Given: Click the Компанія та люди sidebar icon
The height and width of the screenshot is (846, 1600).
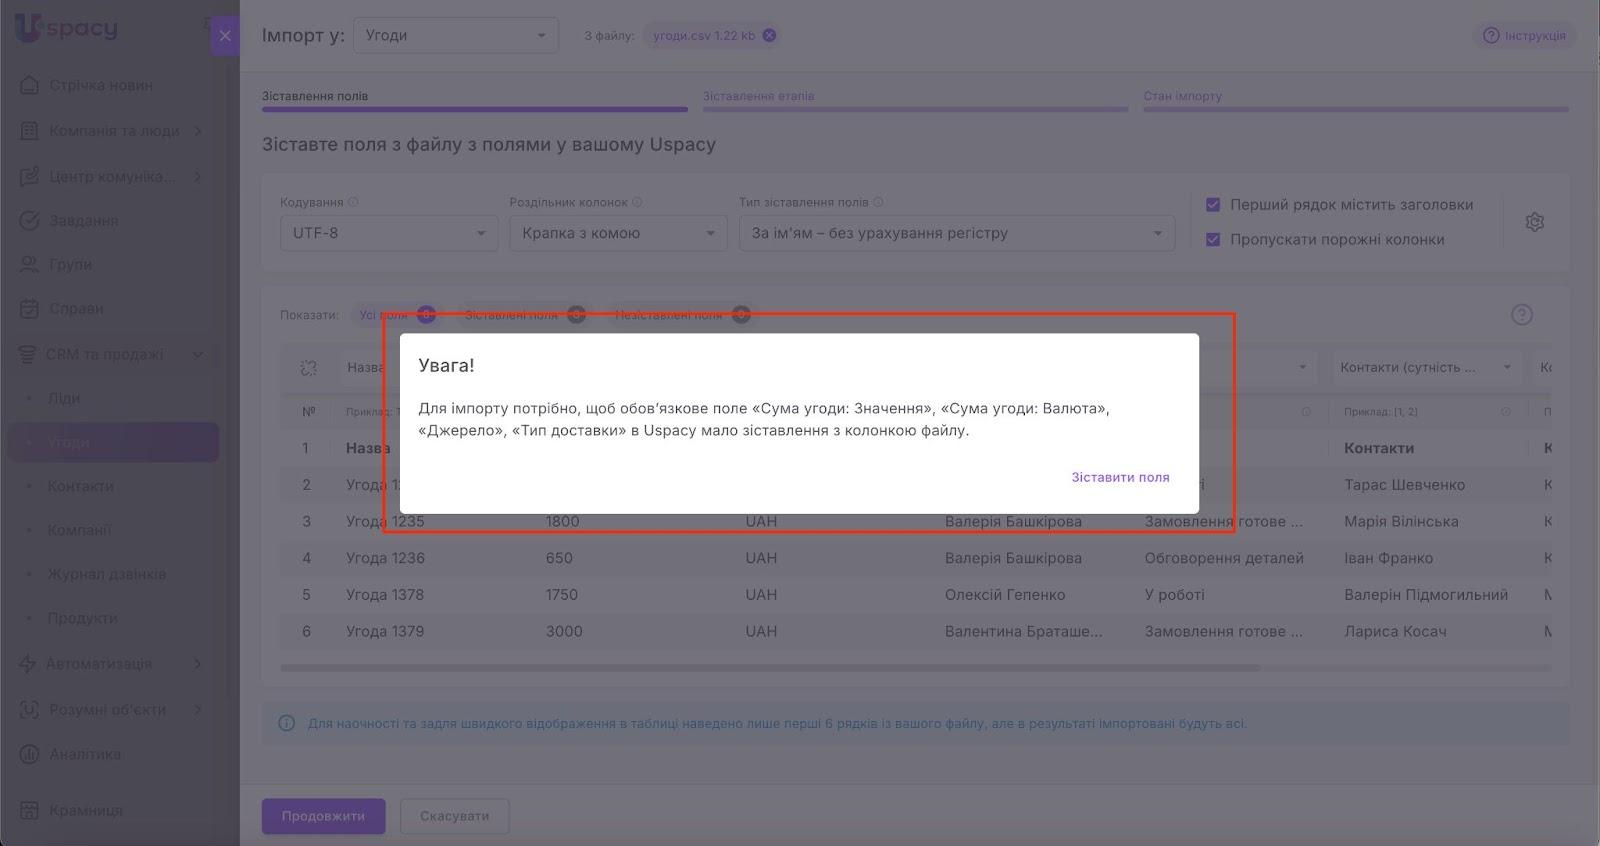Looking at the screenshot, I should pyautogui.click(x=29, y=130).
